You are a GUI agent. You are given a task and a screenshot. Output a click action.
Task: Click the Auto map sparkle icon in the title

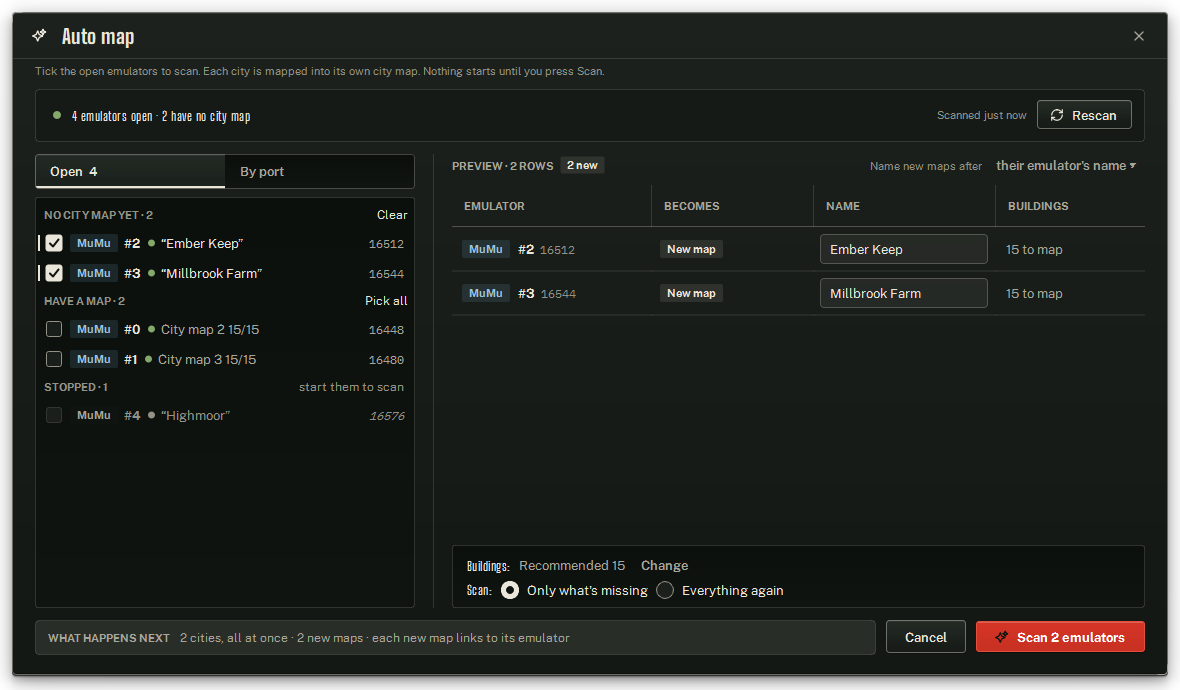click(39, 35)
